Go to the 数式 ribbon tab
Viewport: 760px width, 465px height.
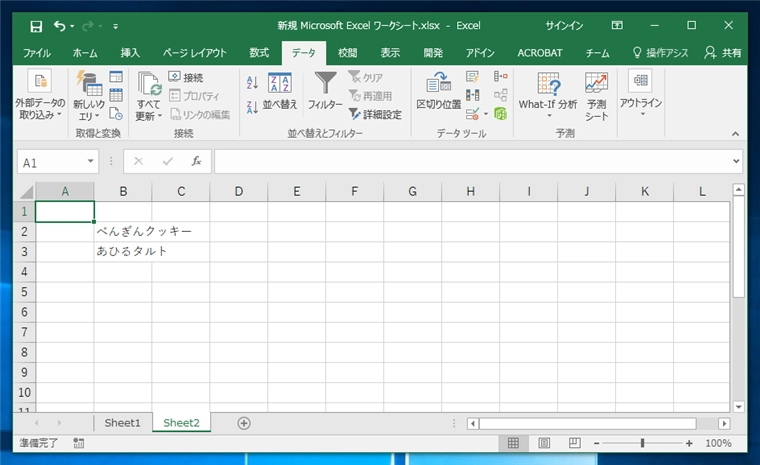tap(259, 53)
